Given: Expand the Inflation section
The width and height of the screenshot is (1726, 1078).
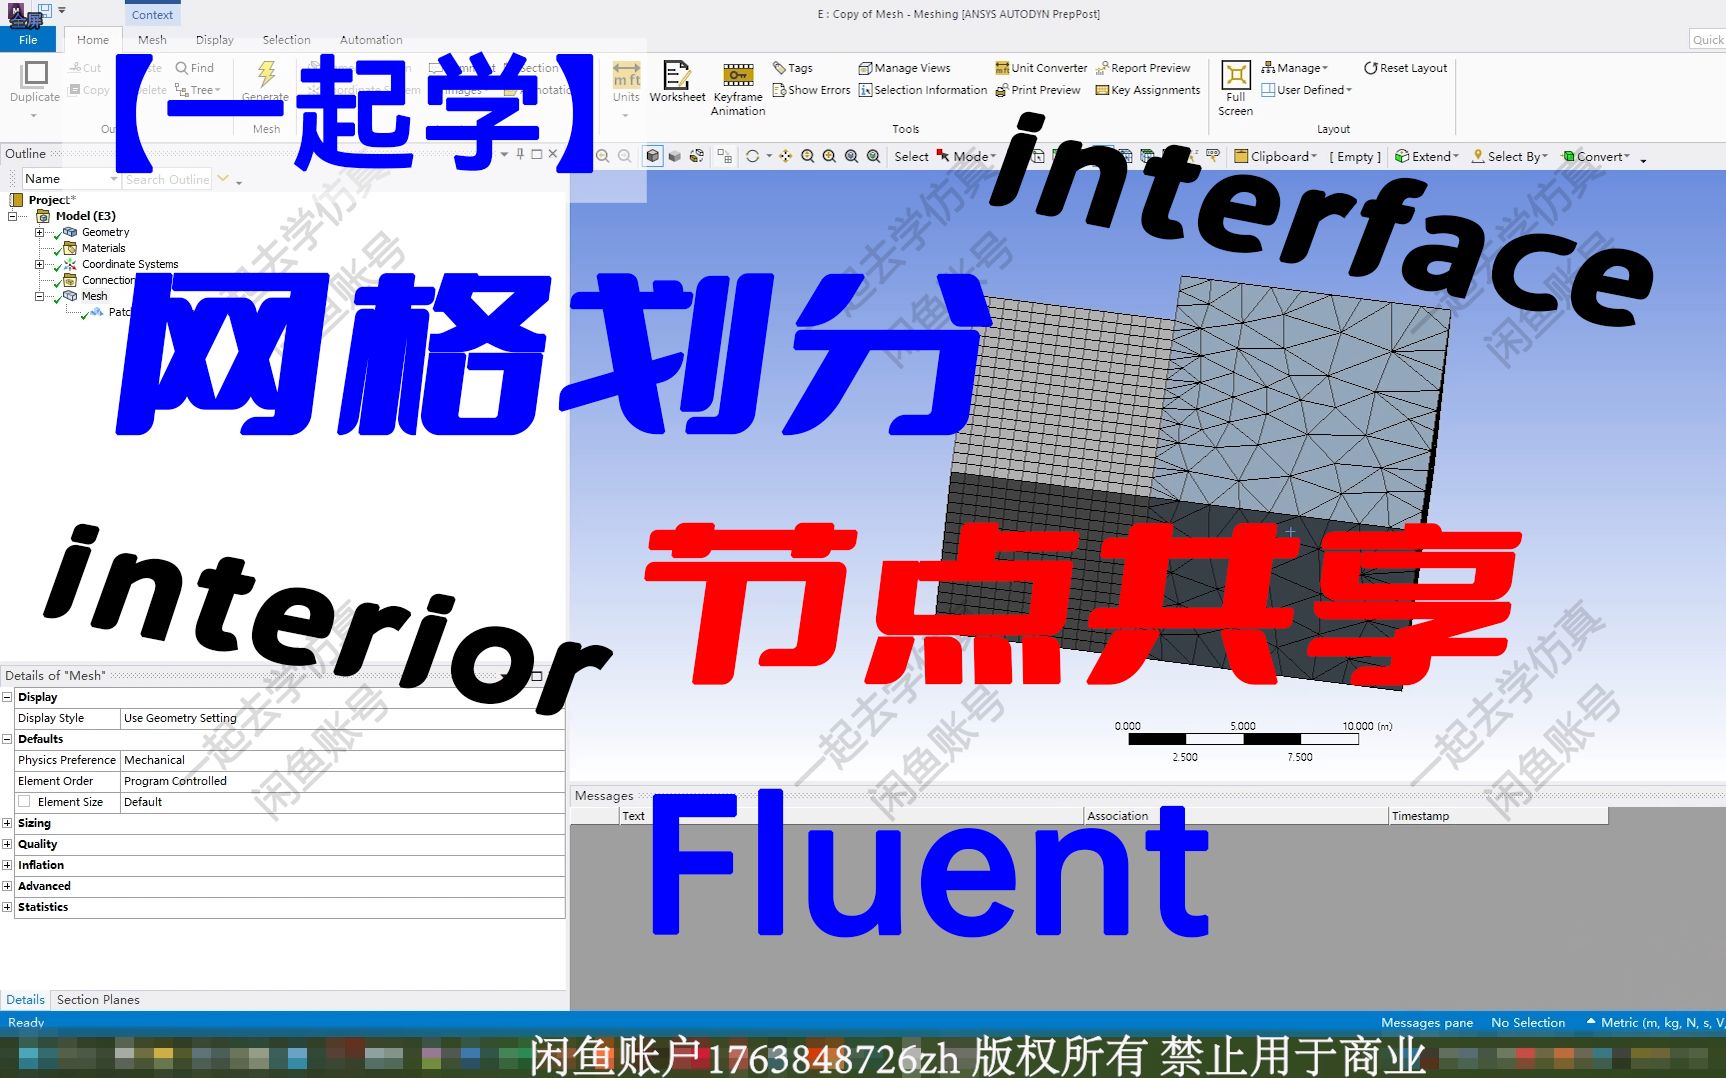Looking at the screenshot, I should (8, 865).
